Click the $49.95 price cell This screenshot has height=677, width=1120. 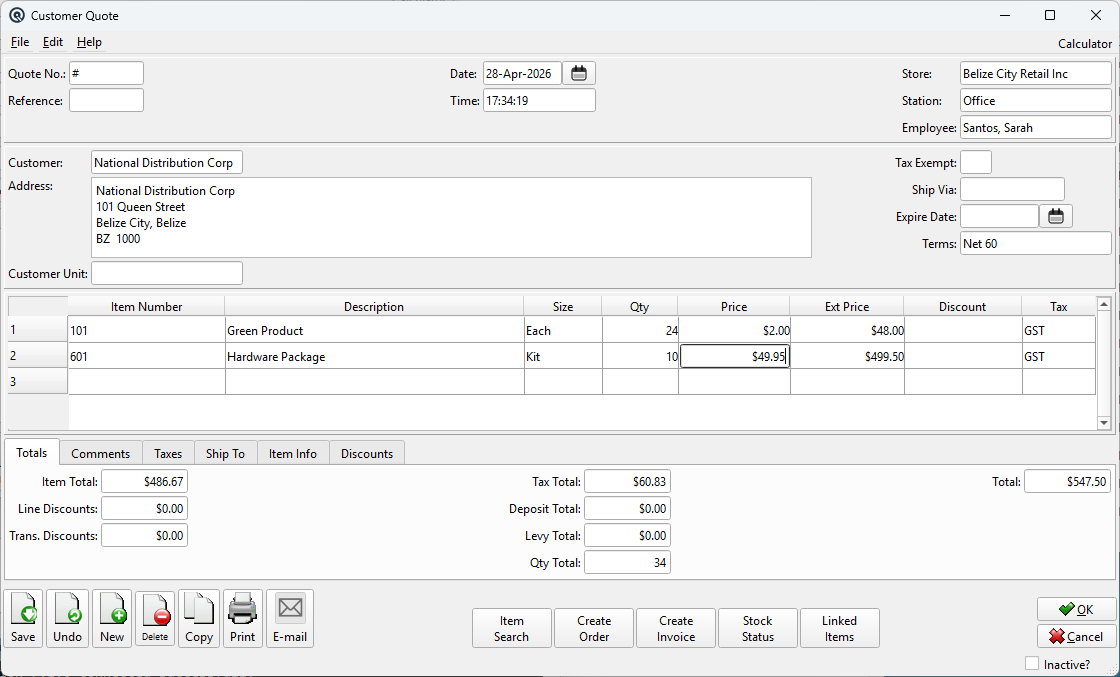pyautogui.click(x=734, y=356)
